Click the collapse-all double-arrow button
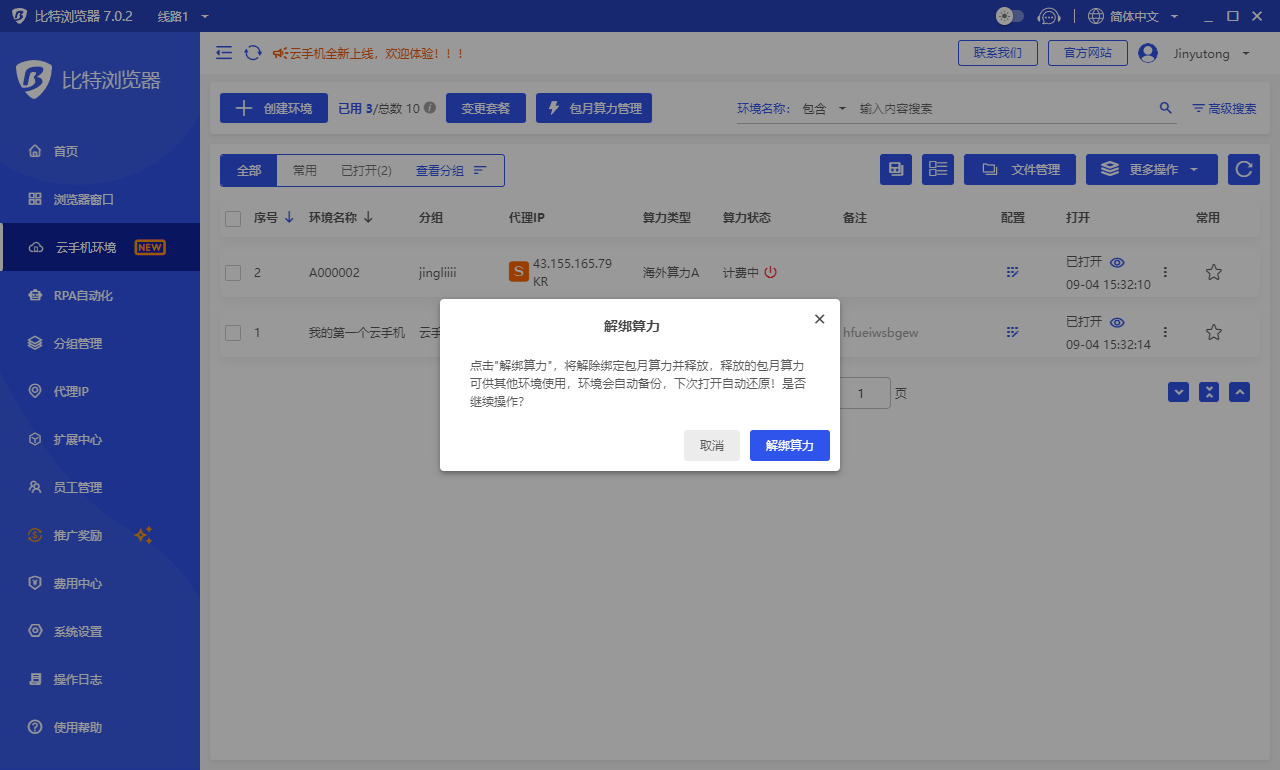Image resolution: width=1280 pixels, height=770 pixels. [x=1209, y=392]
